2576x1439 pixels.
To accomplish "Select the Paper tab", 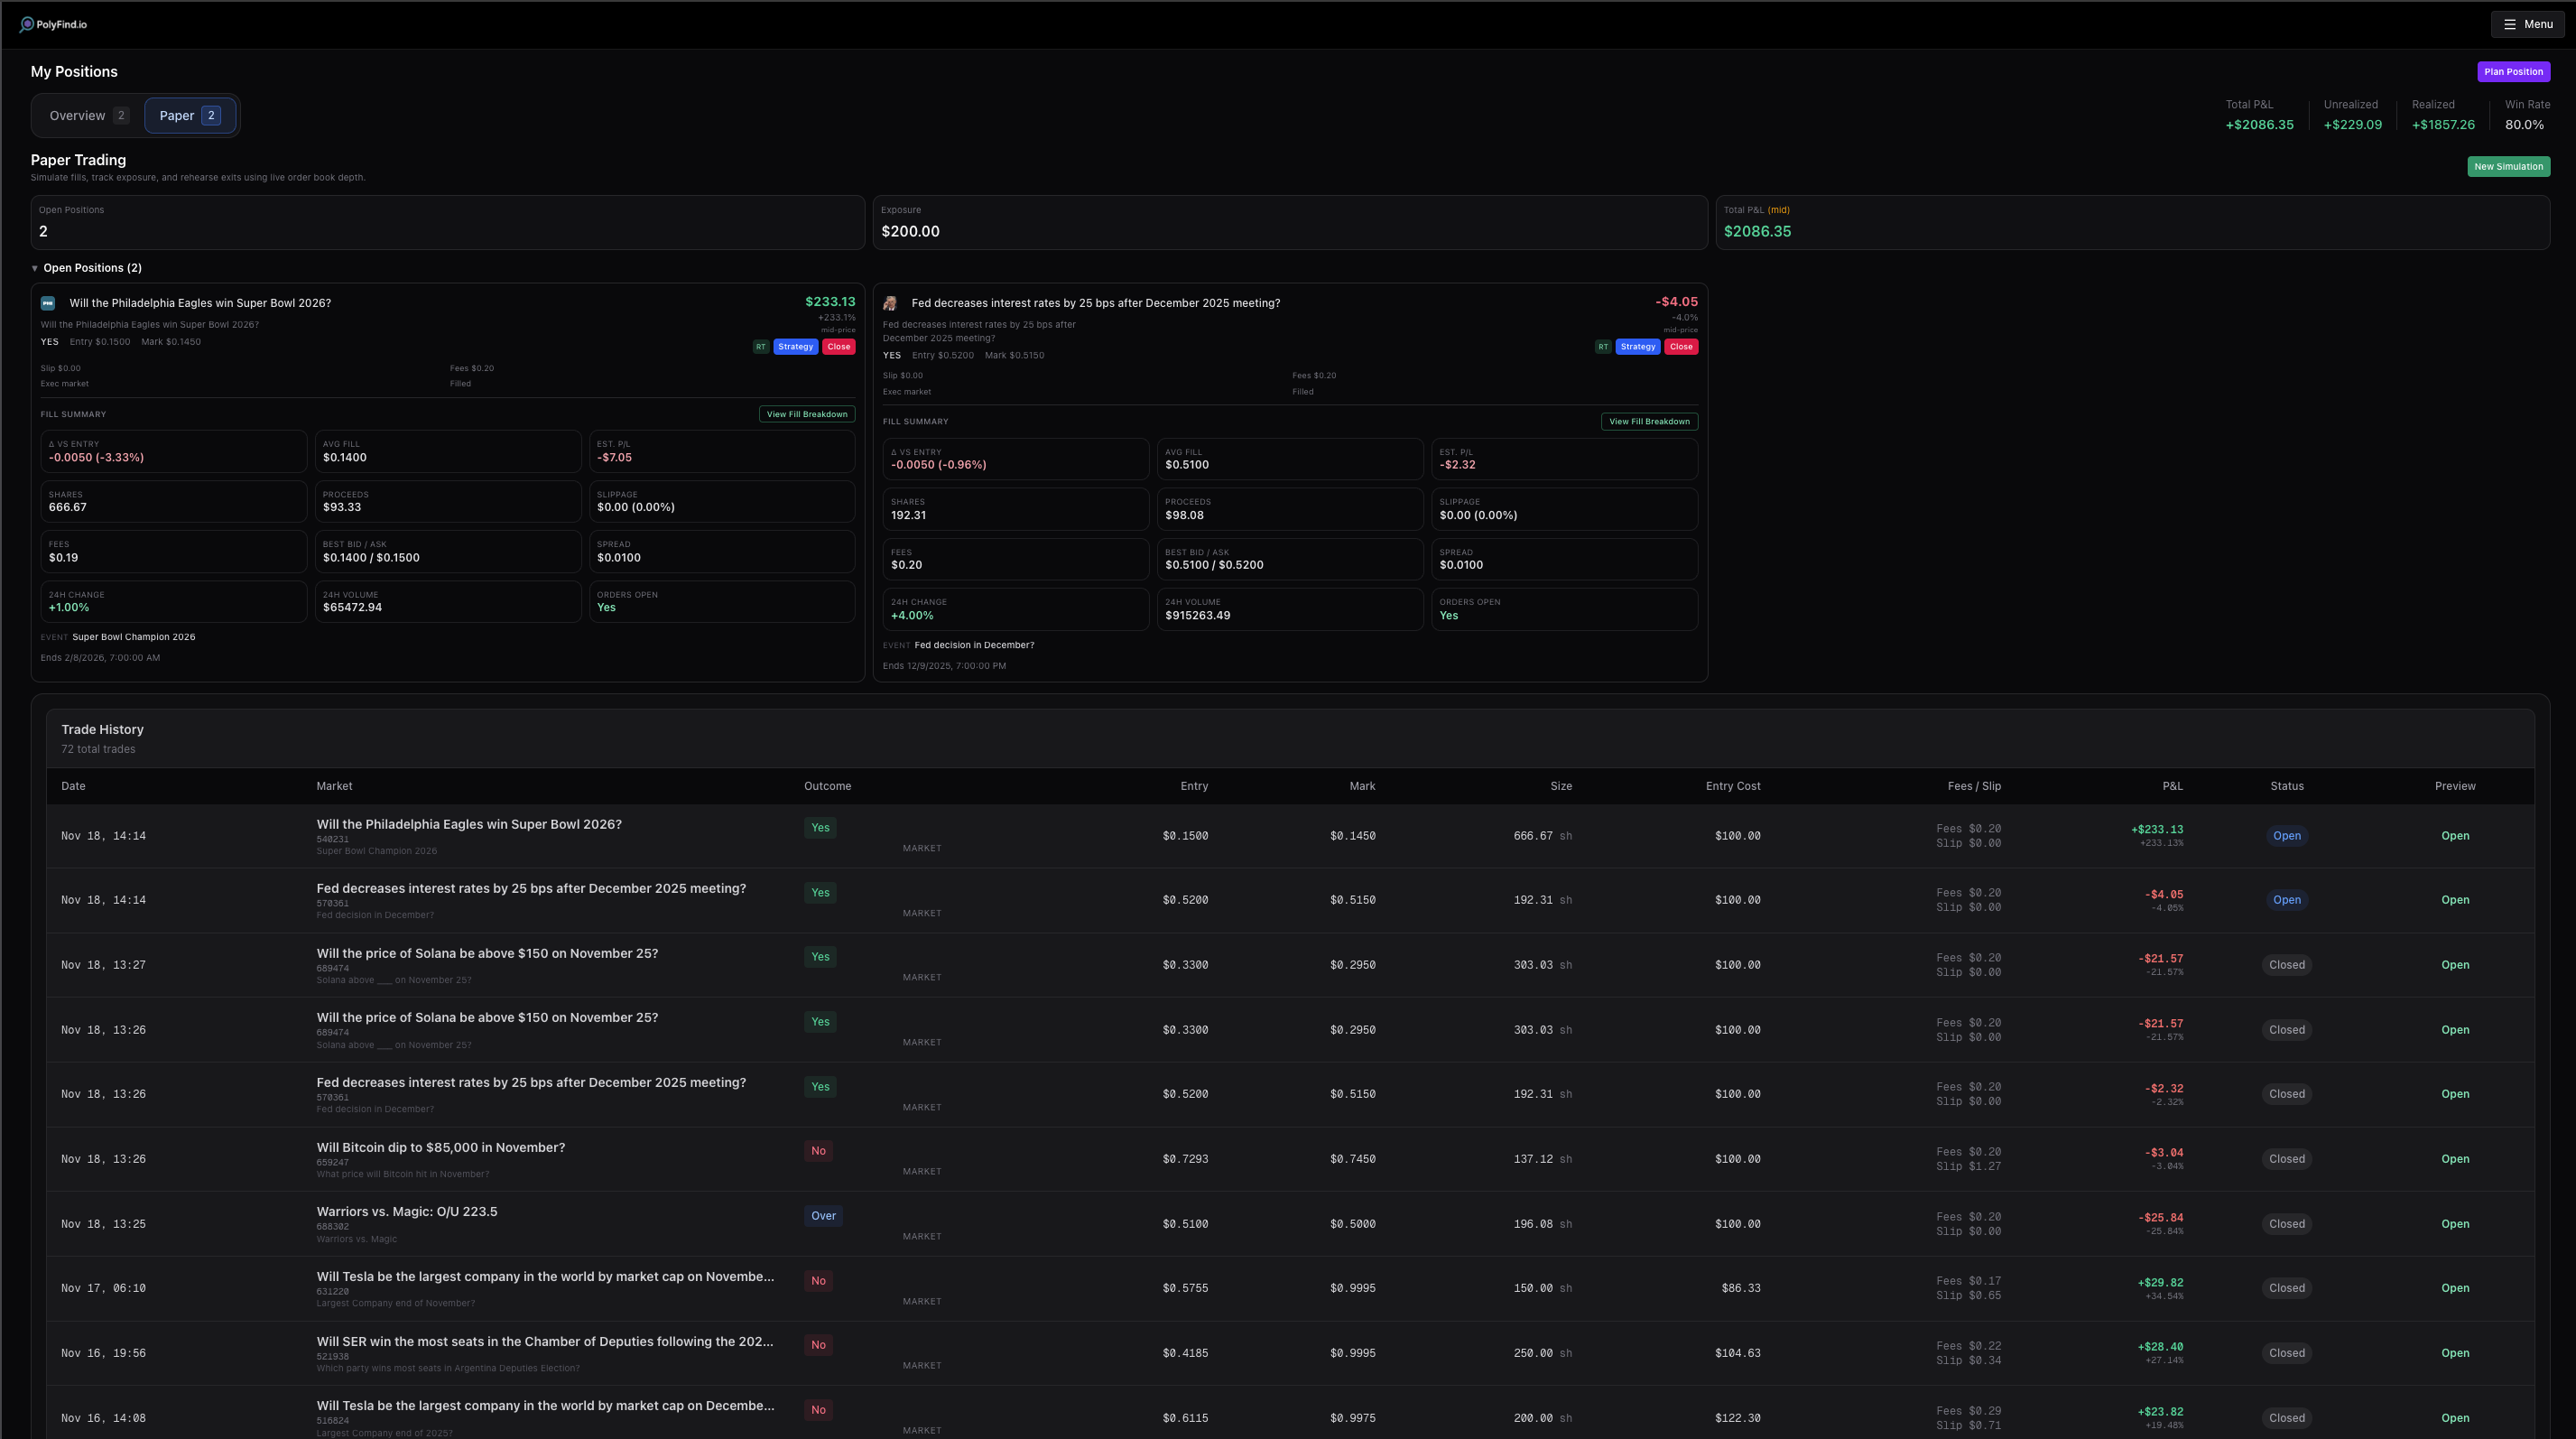I will pos(189,116).
